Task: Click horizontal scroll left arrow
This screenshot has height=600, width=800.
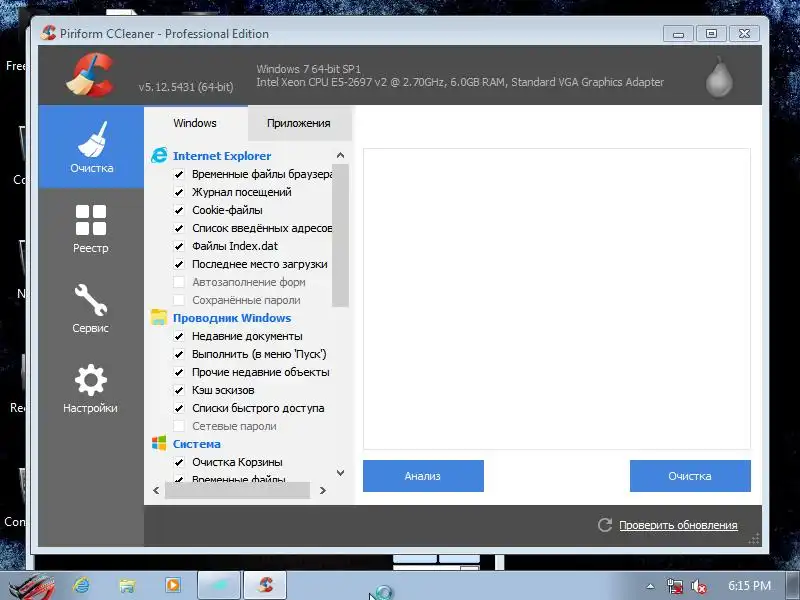Action: [x=156, y=490]
